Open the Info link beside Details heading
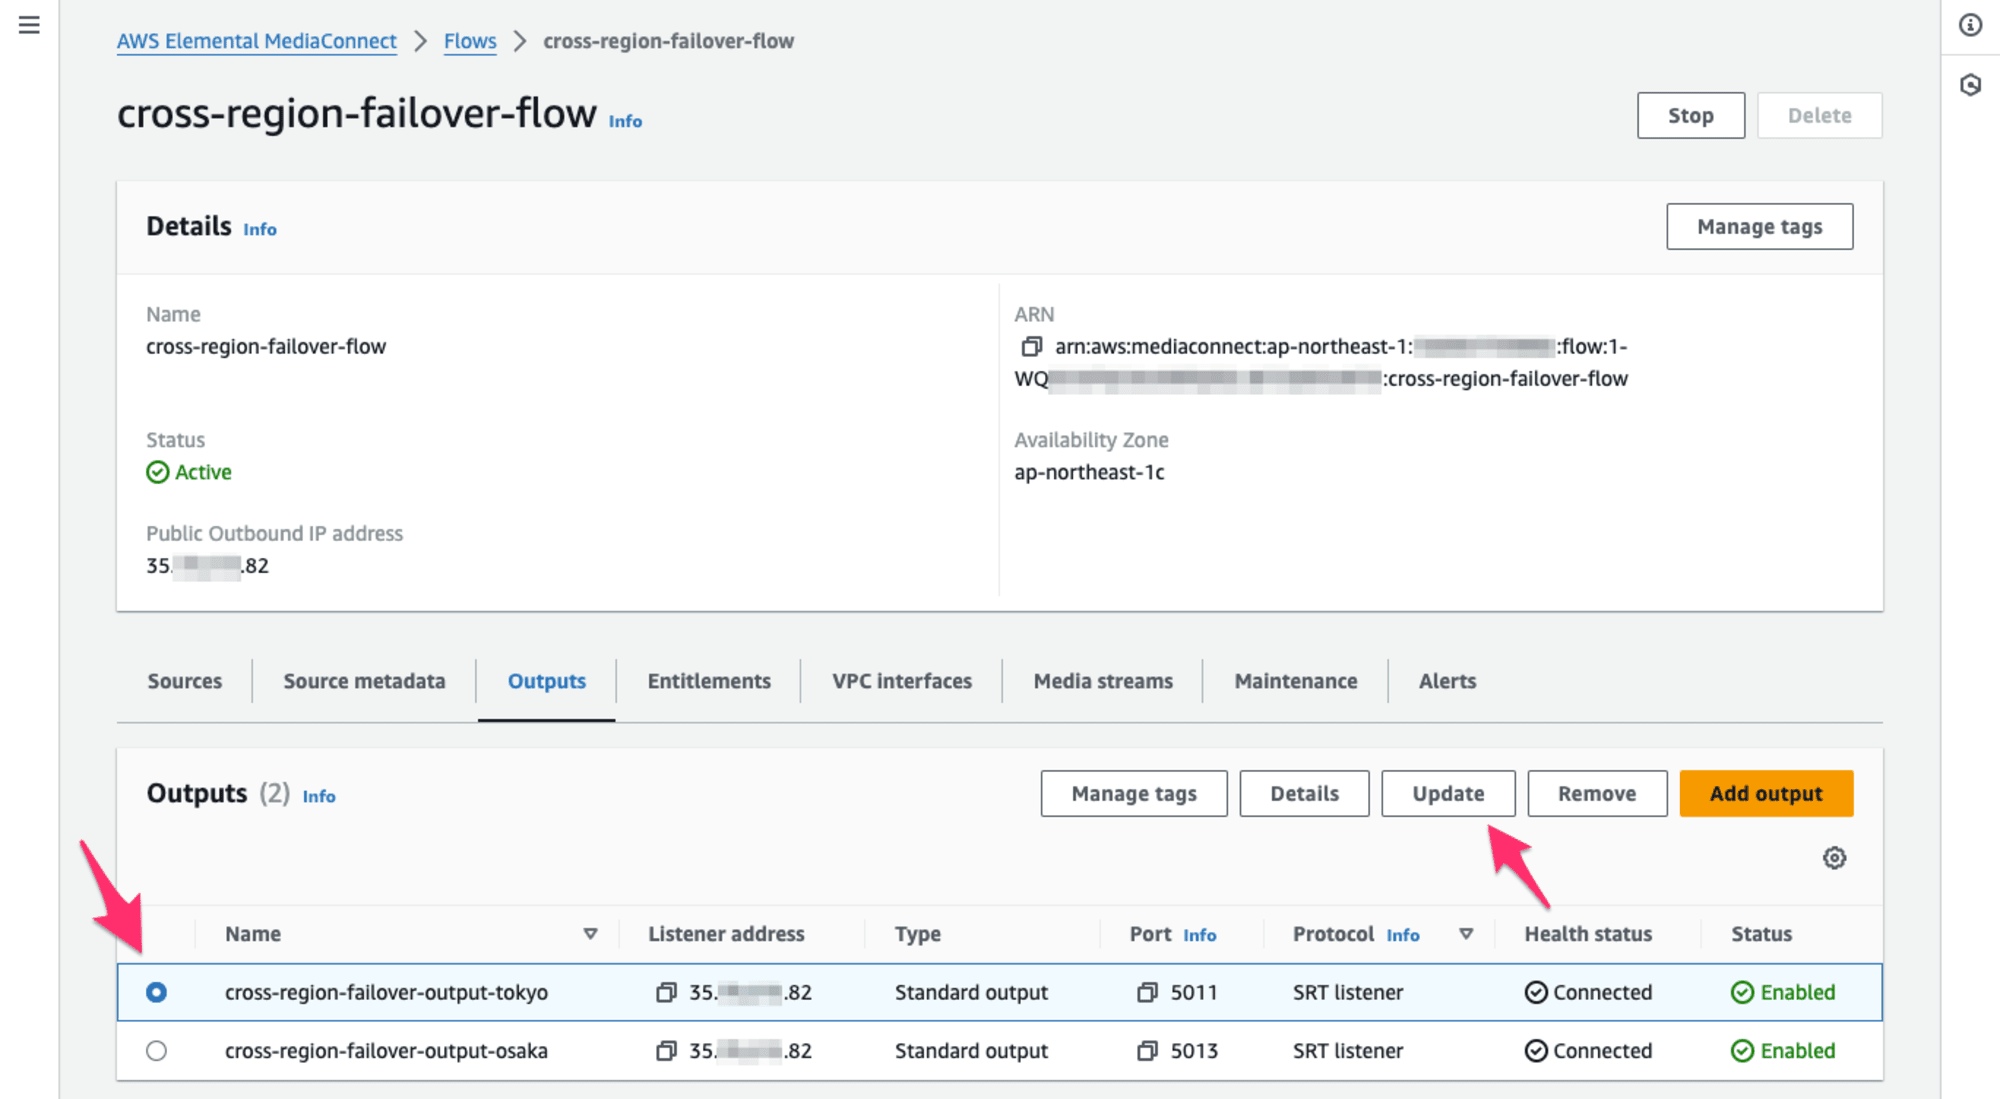The image size is (2000, 1099). point(260,229)
